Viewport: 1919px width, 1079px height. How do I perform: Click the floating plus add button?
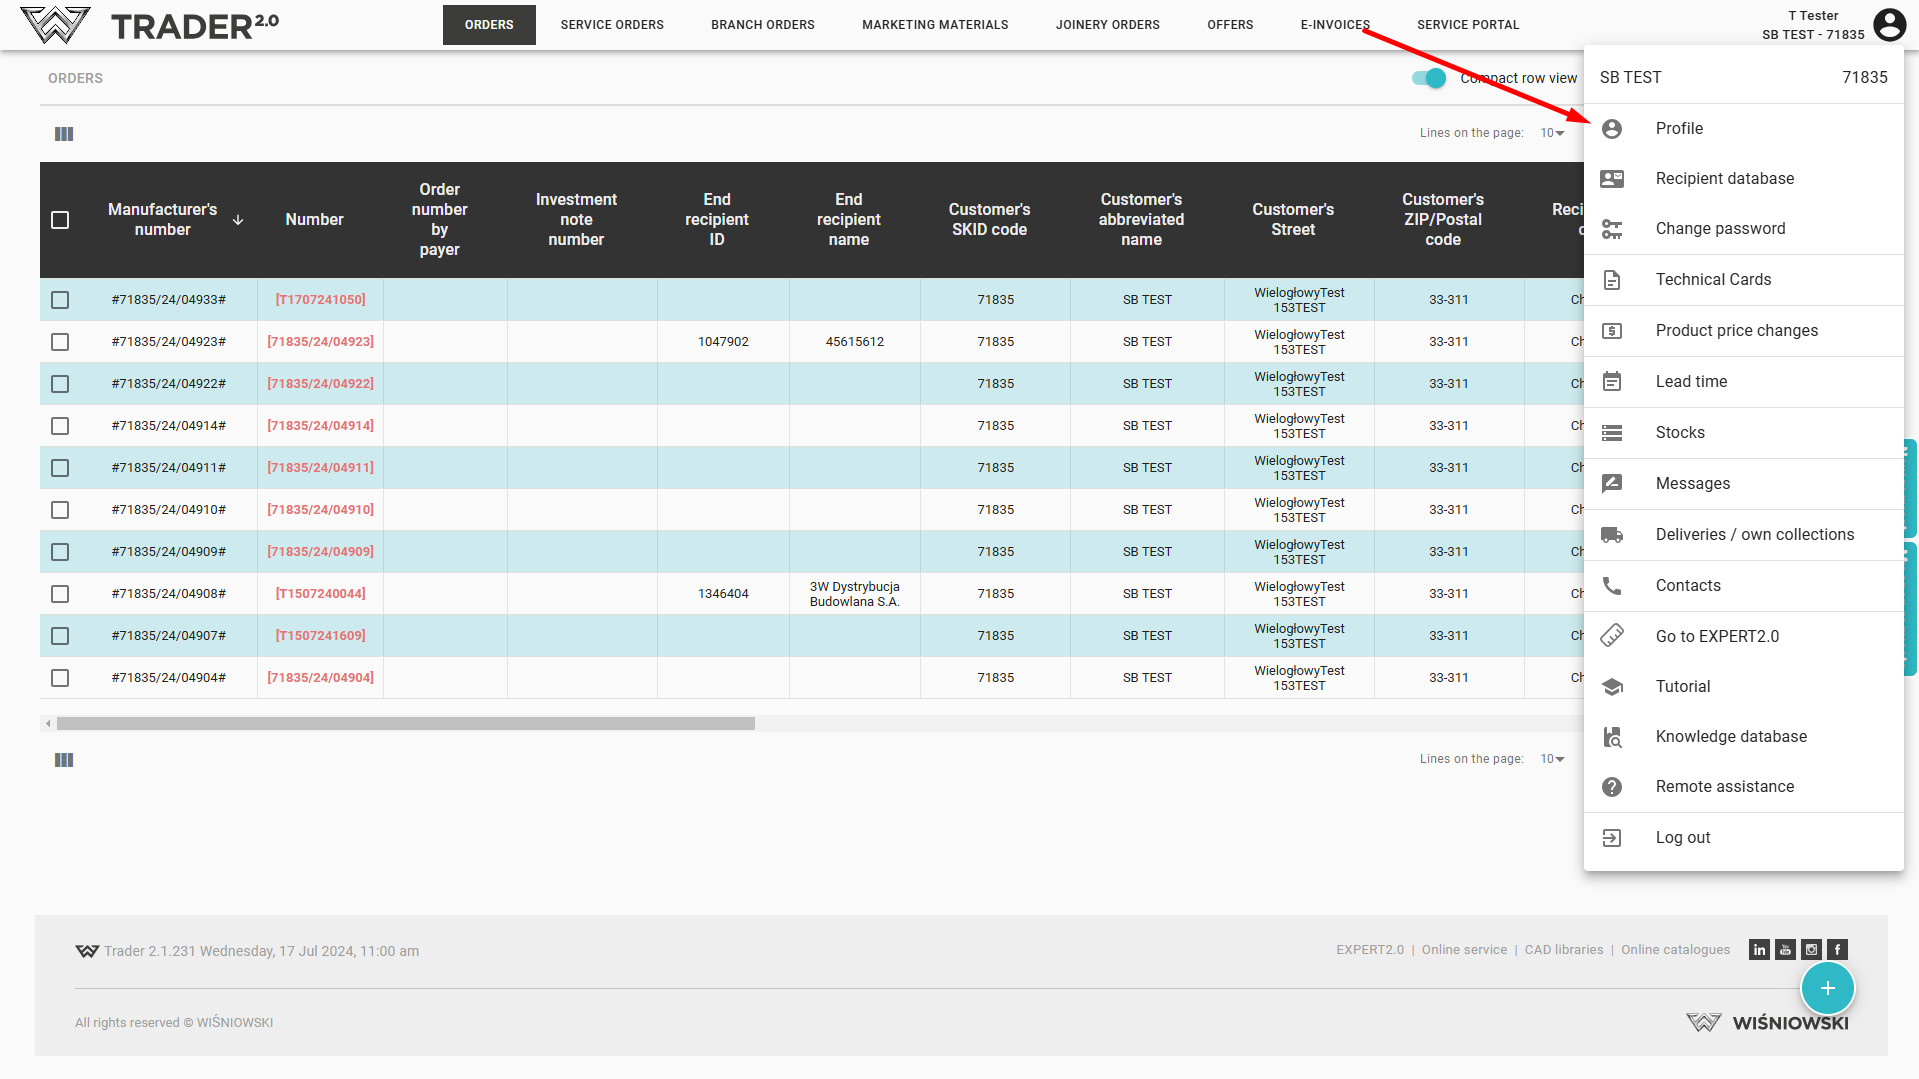click(x=1827, y=988)
